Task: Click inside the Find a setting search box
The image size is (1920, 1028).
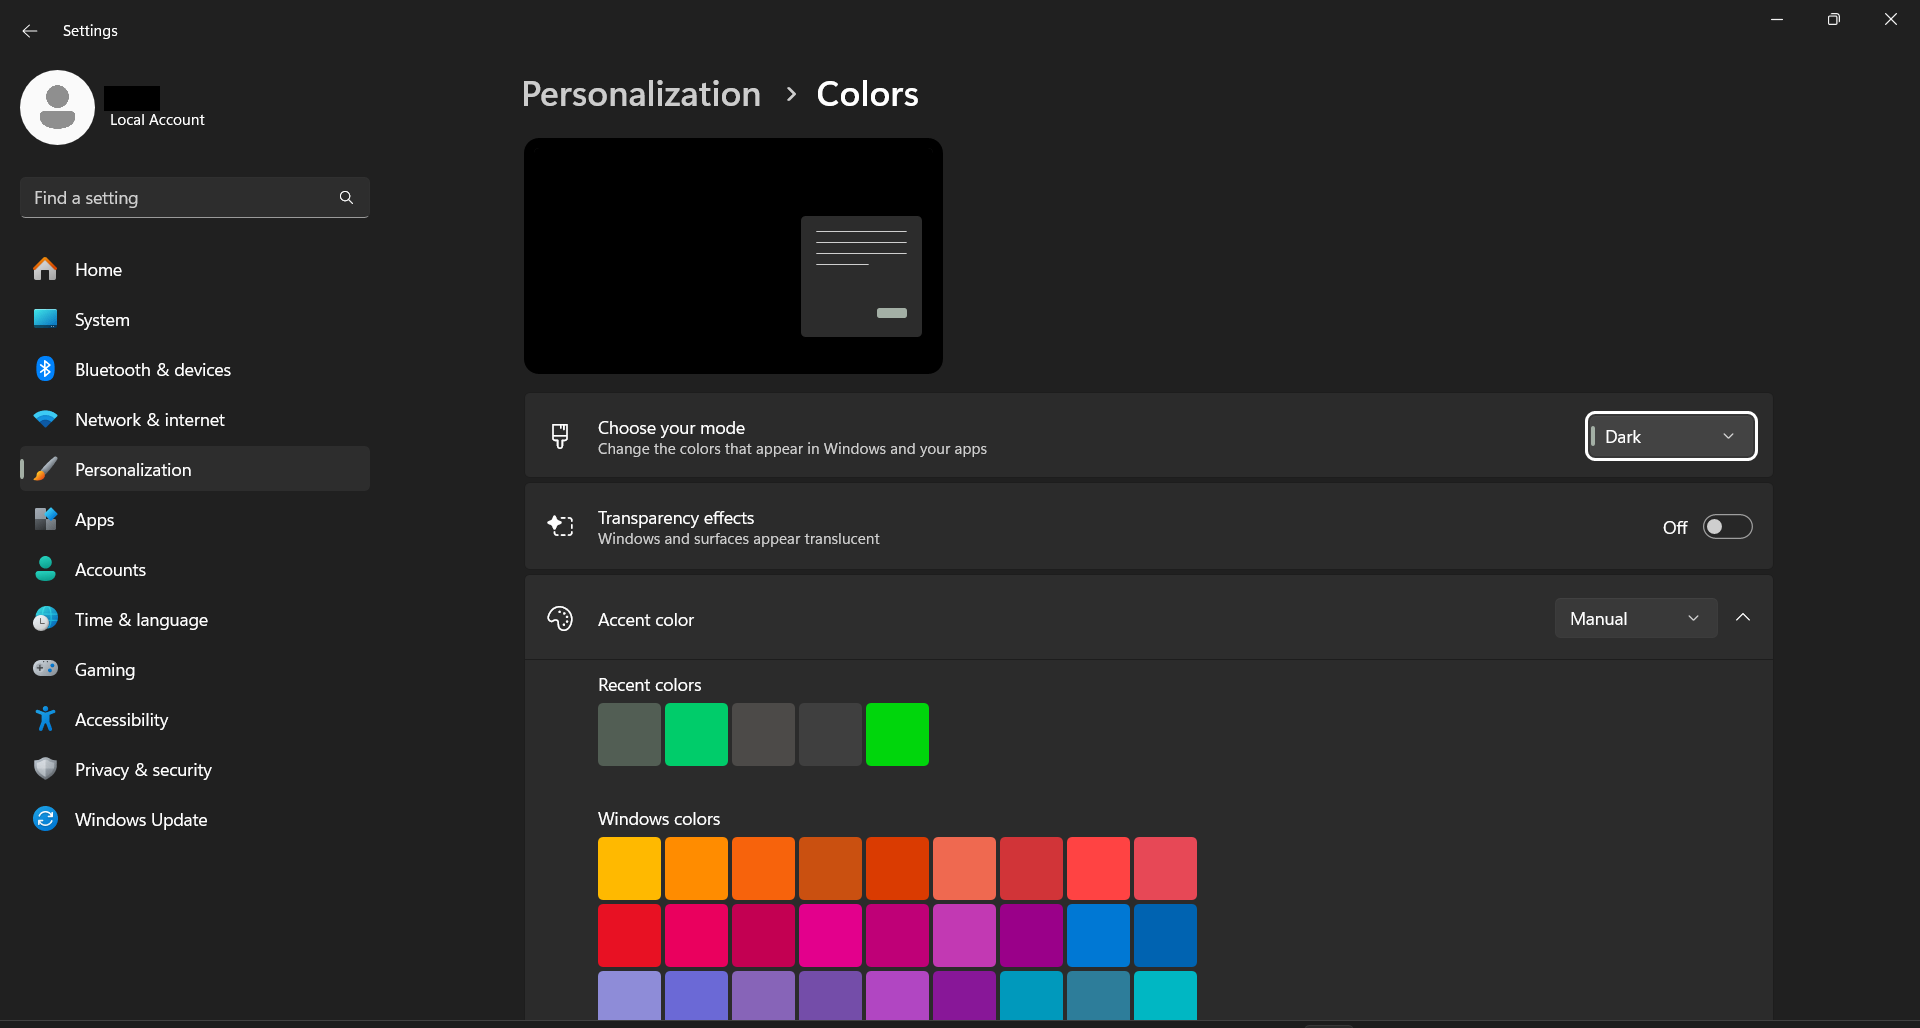Action: coord(180,197)
